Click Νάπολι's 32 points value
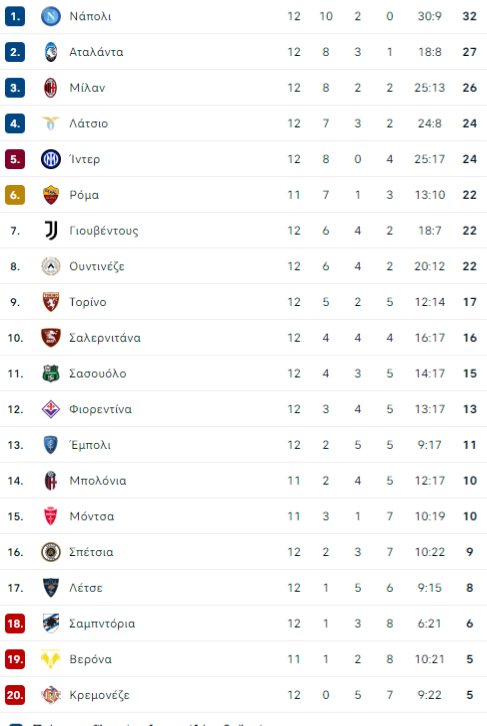This screenshot has height=726, width=487. (x=469, y=16)
